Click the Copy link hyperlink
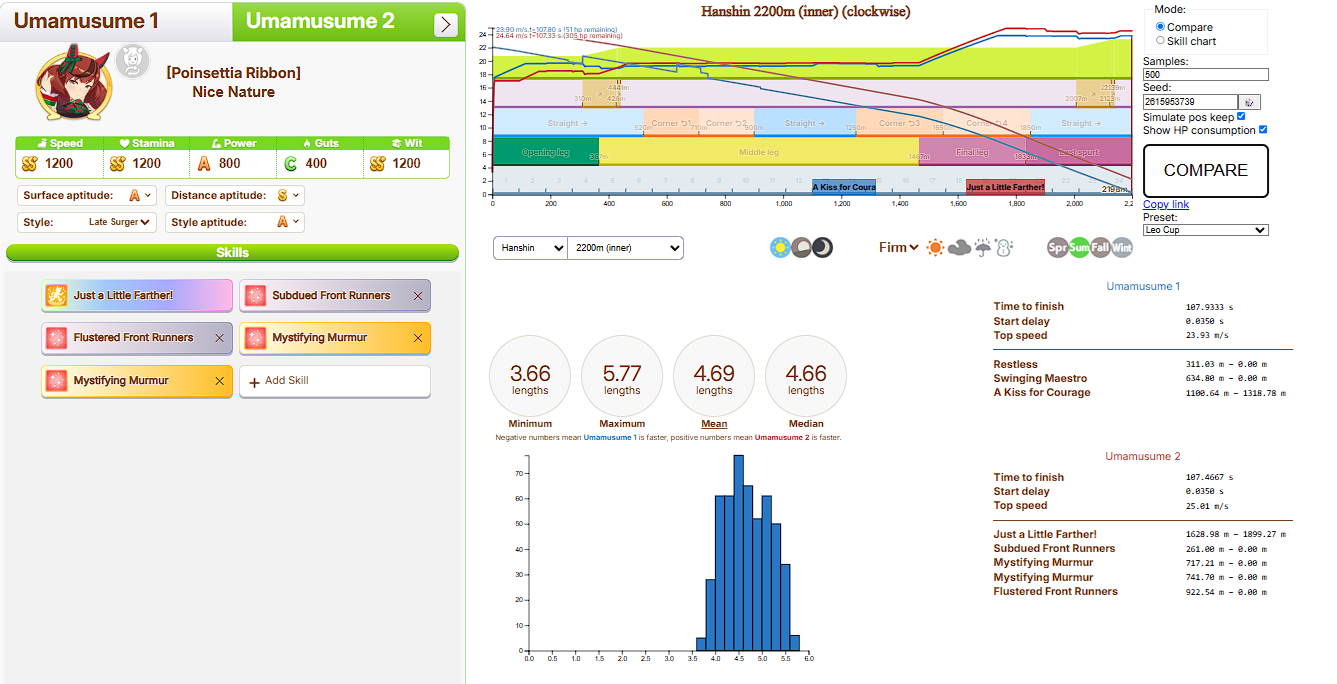This screenshot has width=1337, height=684. click(x=1165, y=205)
